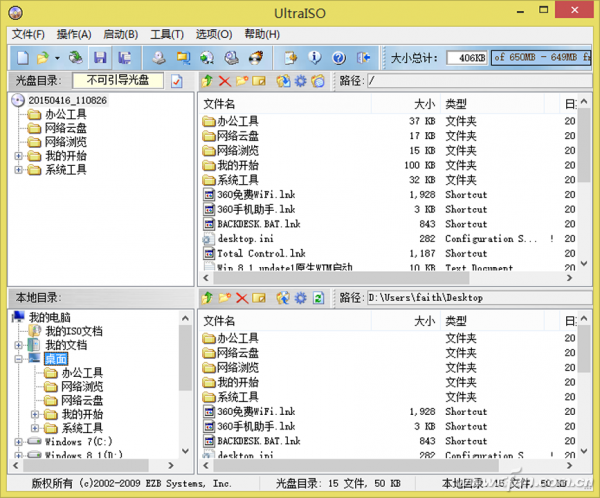This screenshot has width=600, height=498.
Task: Click the Exit door toolbar icon
Action: tap(363, 58)
